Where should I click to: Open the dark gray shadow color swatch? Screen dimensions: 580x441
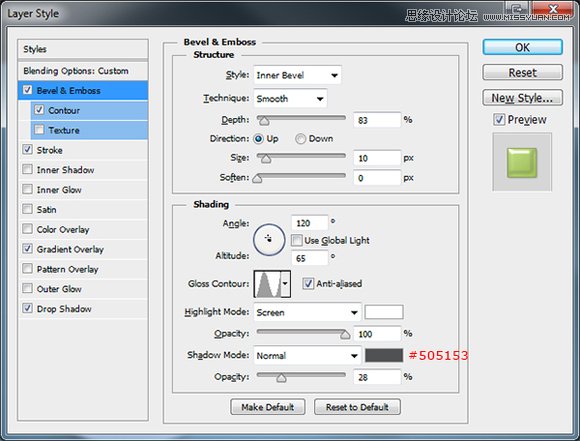click(384, 355)
